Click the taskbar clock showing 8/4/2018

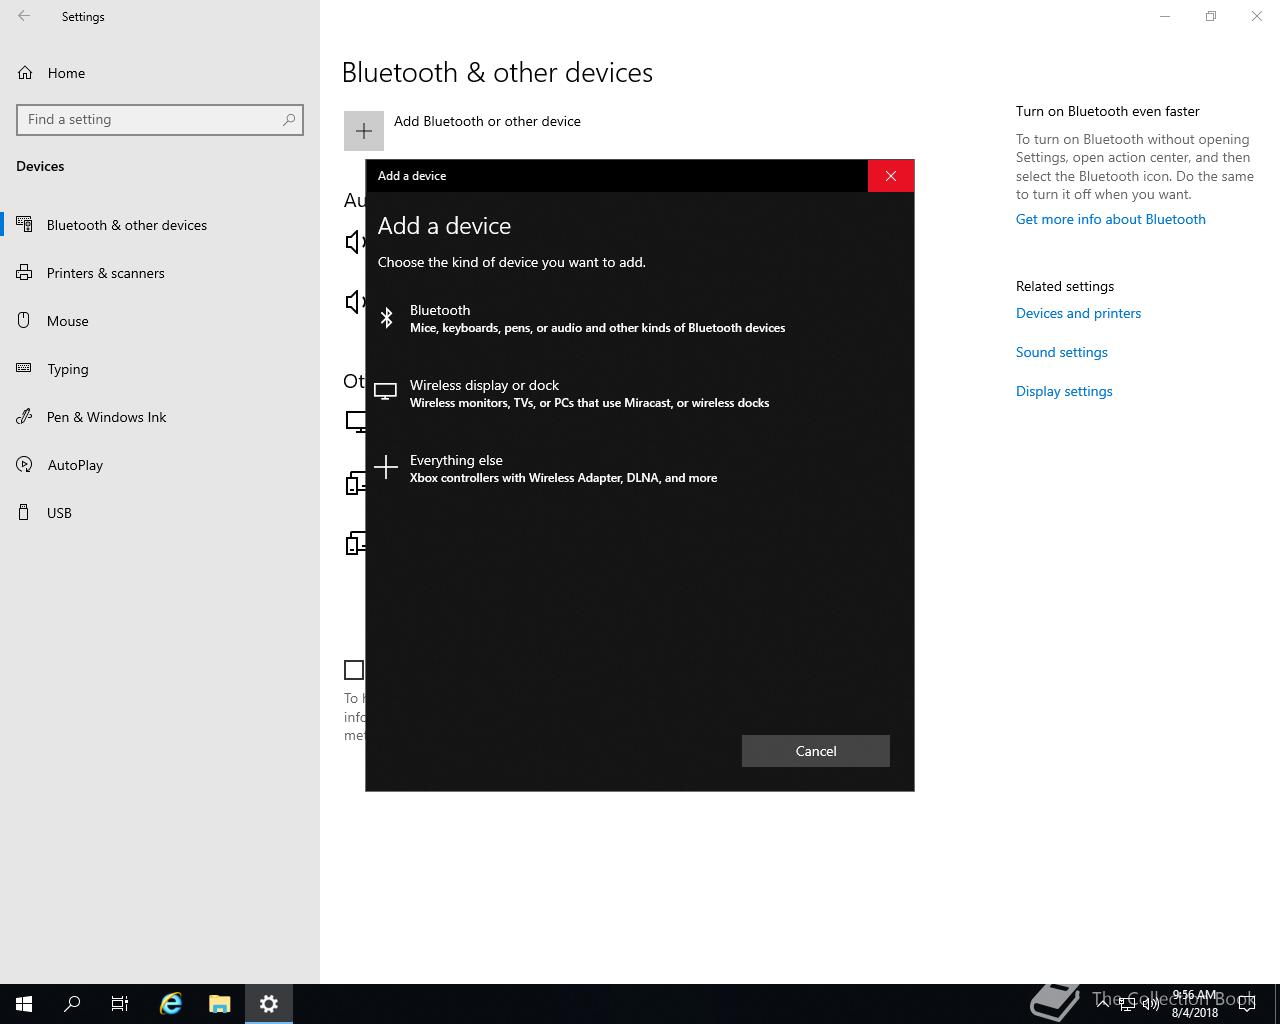1195,1004
